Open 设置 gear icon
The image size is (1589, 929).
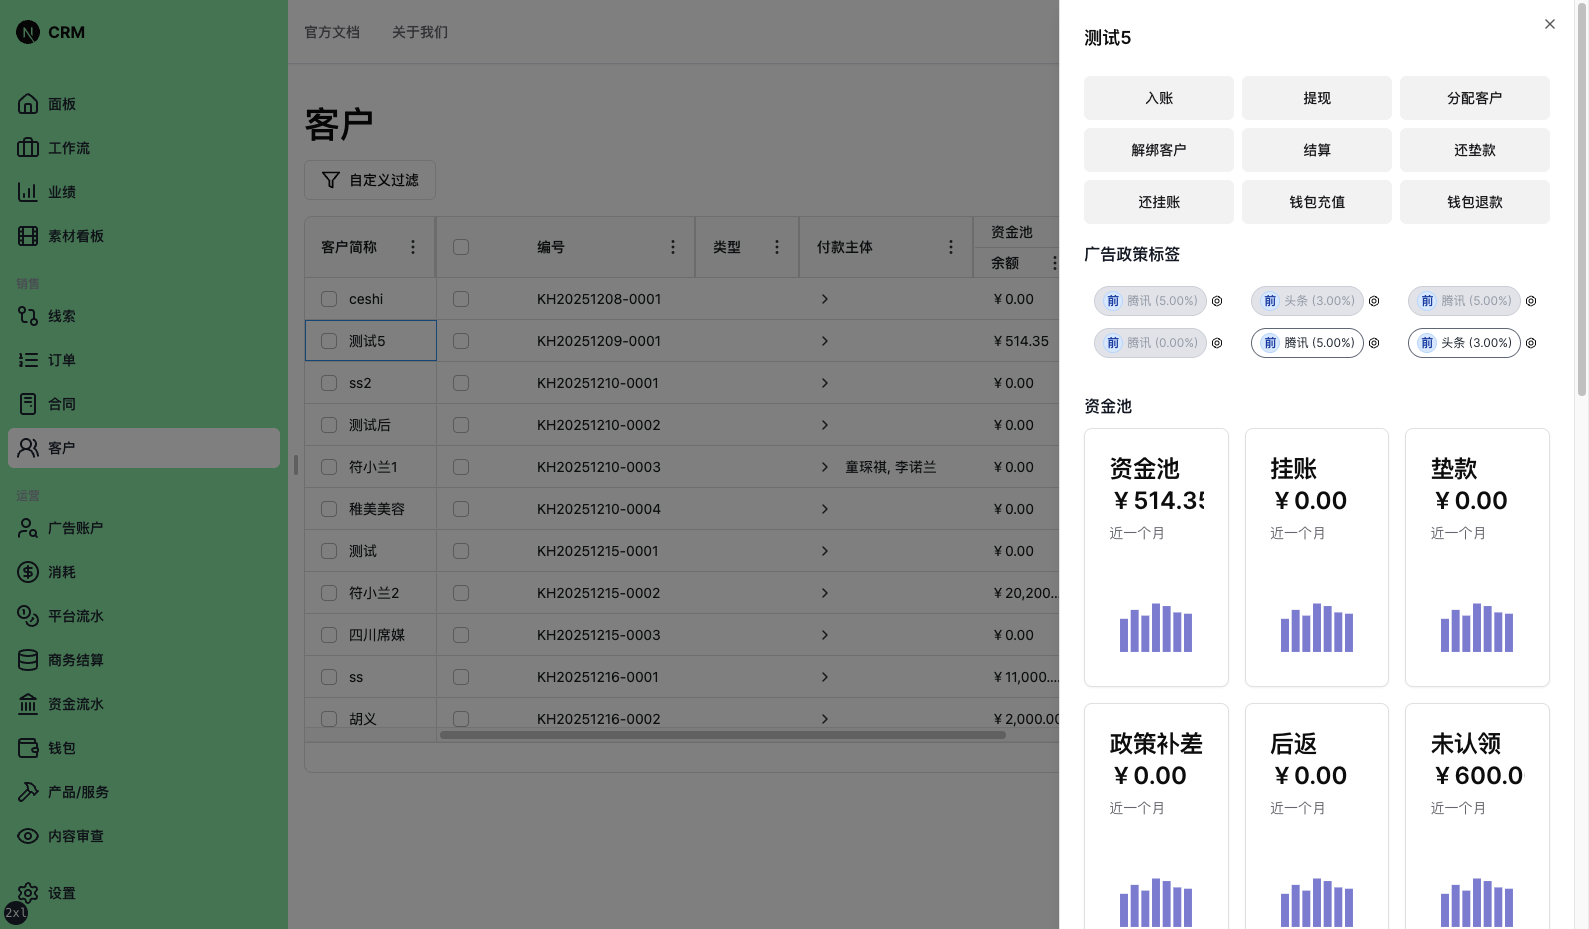(x=28, y=892)
